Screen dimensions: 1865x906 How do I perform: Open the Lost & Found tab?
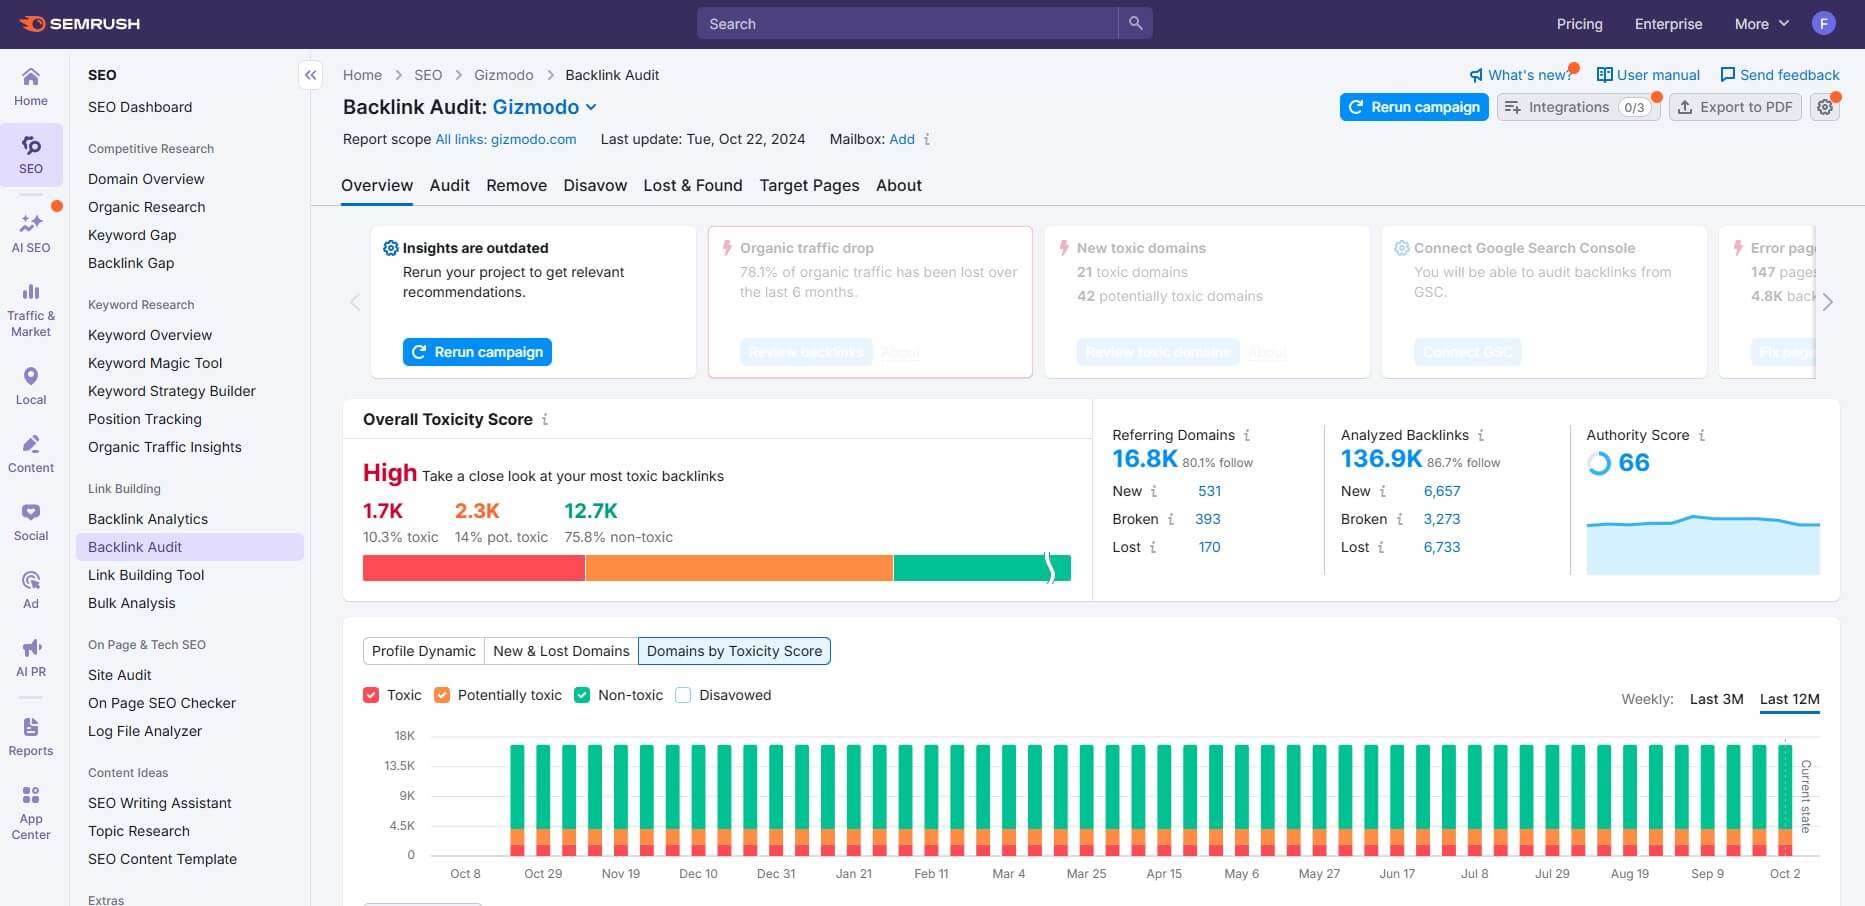click(x=692, y=185)
